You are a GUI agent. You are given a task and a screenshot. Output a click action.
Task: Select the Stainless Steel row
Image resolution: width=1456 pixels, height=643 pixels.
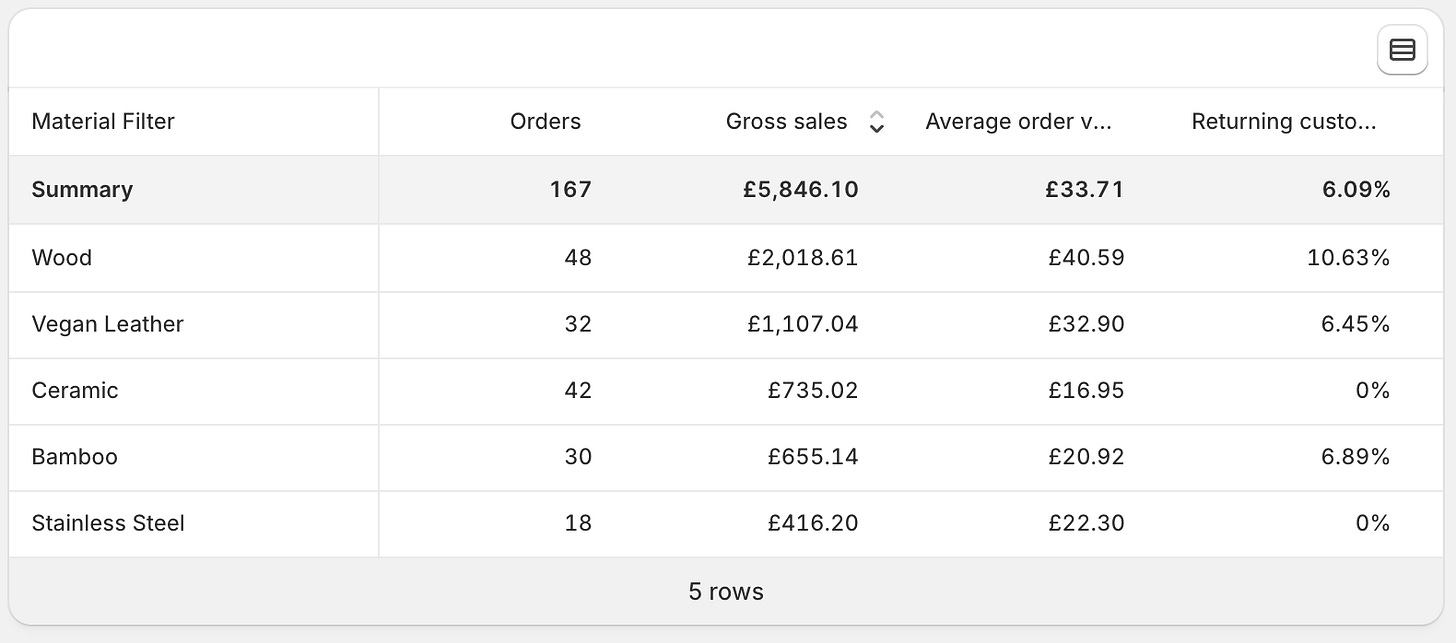108,523
